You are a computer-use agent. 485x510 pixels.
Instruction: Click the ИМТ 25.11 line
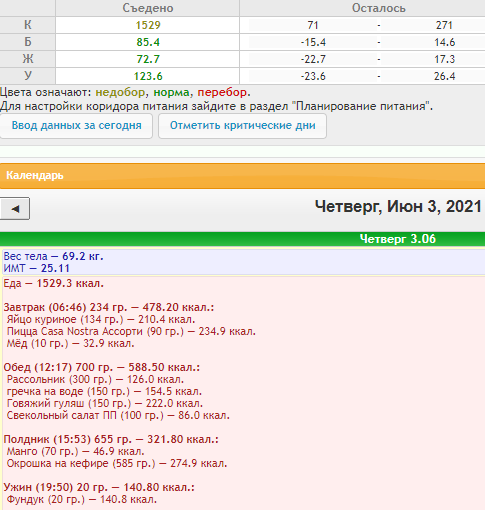[x=37, y=268]
